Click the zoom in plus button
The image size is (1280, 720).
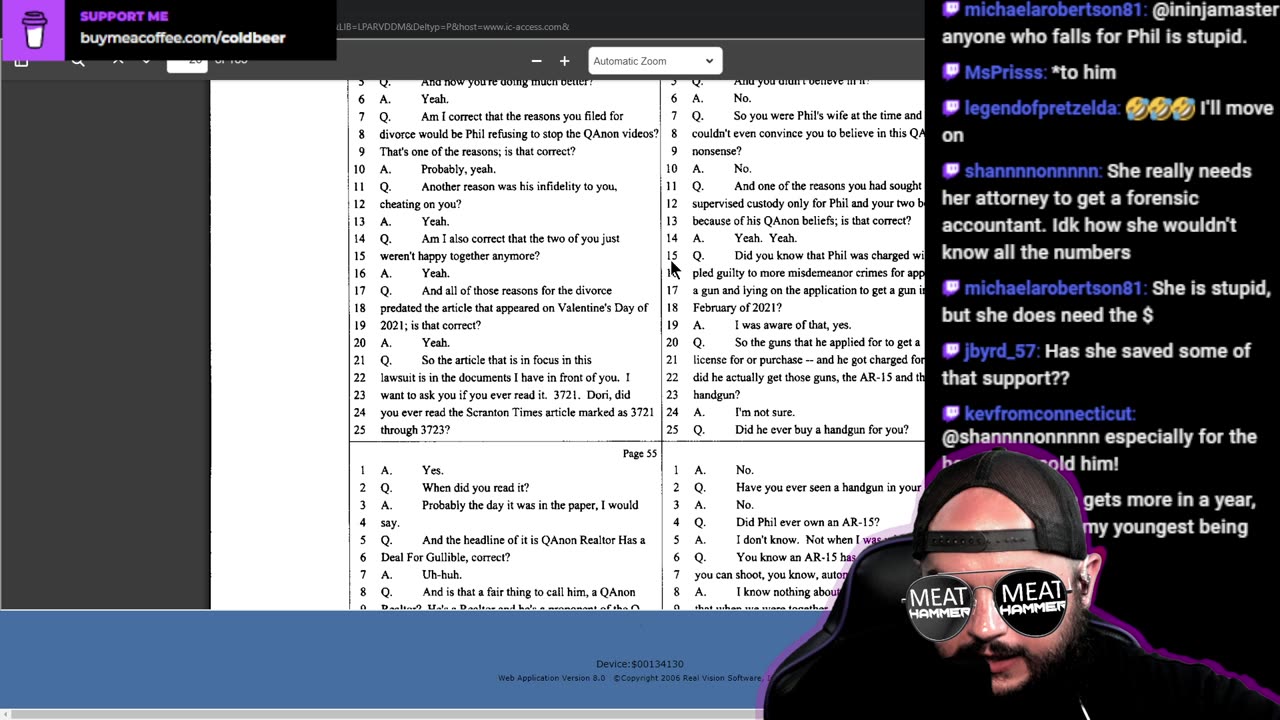[564, 61]
